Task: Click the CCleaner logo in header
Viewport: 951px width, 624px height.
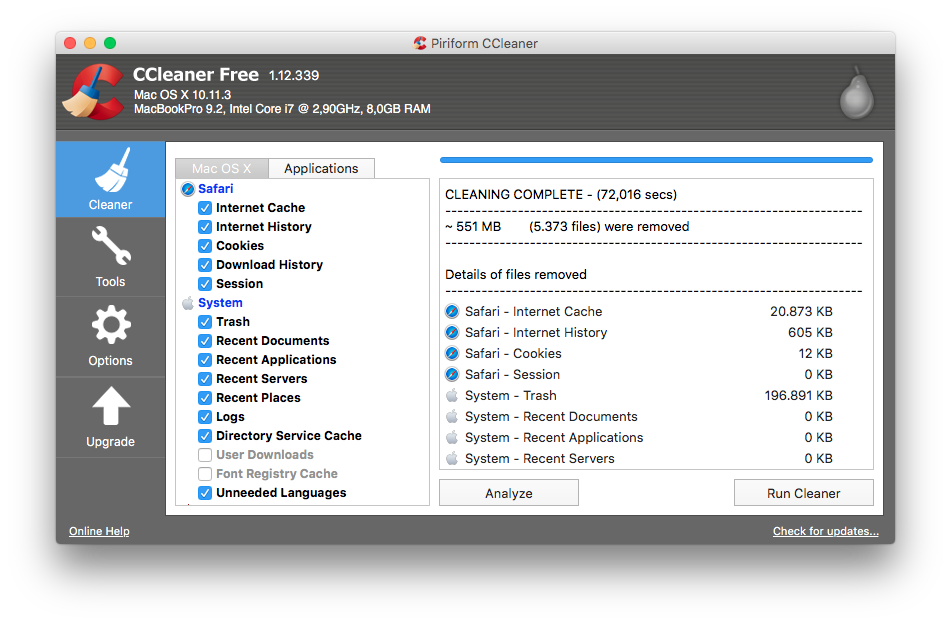Action: point(94,92)
